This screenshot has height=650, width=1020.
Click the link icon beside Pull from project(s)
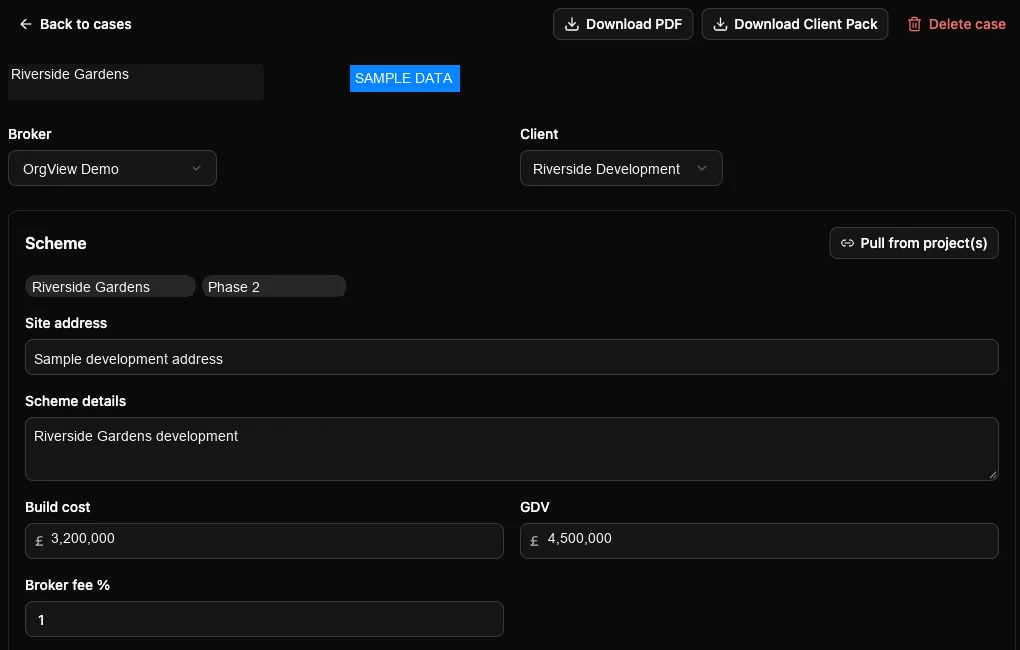tap(847, 243)
